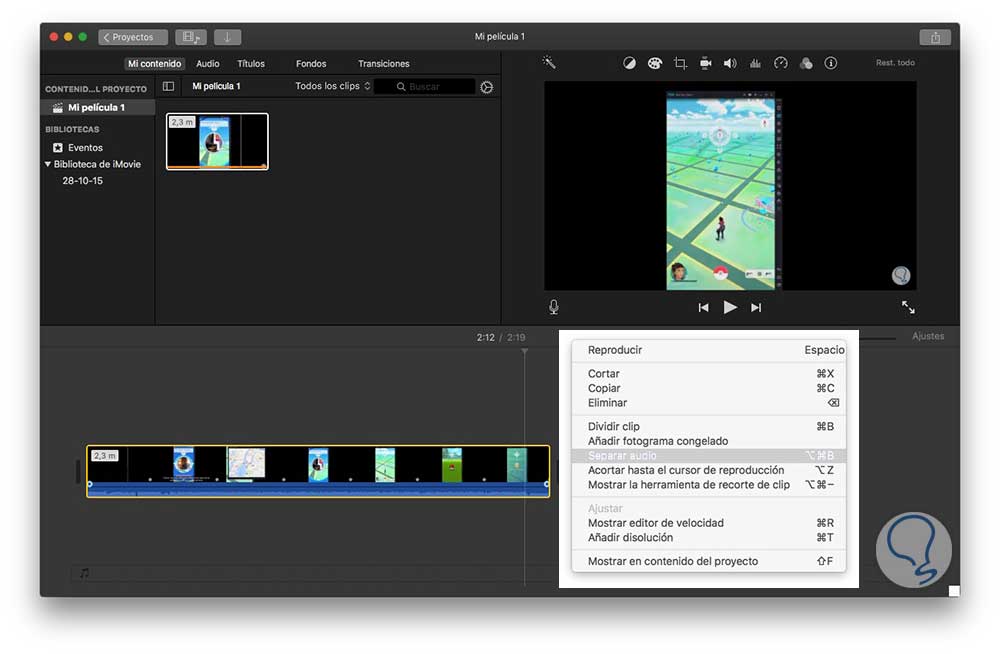Click the Buscar search field
Image resolution: width=1000 pixels, height=654 pixels.
[x=425, y=87]
